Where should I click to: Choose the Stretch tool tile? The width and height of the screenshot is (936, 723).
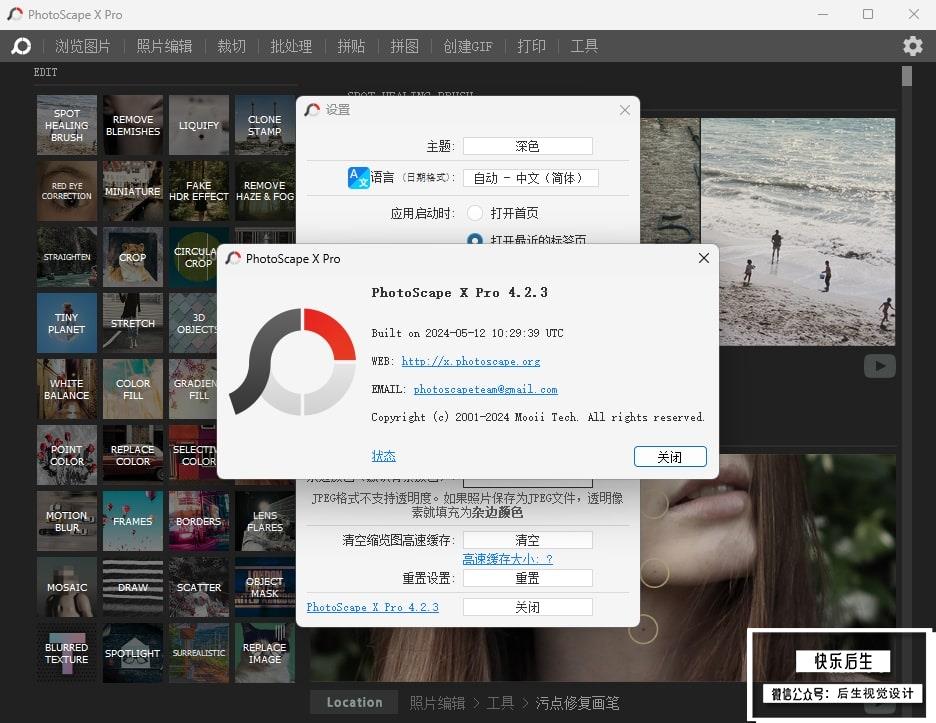tap(133, 323)
